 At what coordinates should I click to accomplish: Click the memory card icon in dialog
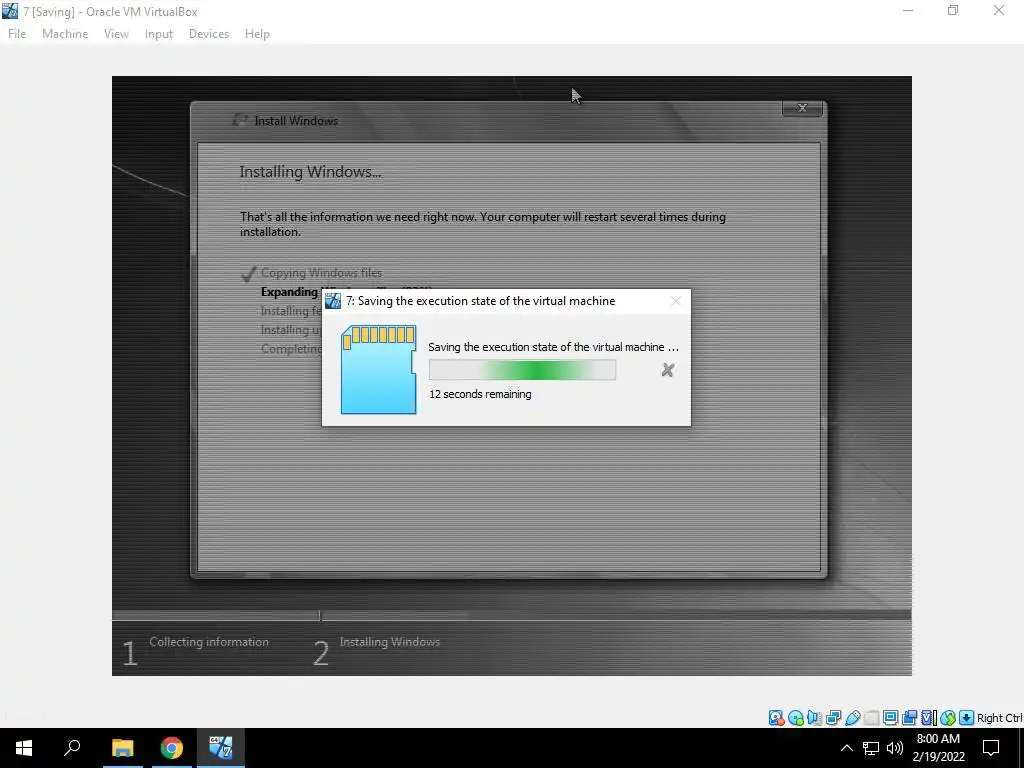(x=379, y=370)
